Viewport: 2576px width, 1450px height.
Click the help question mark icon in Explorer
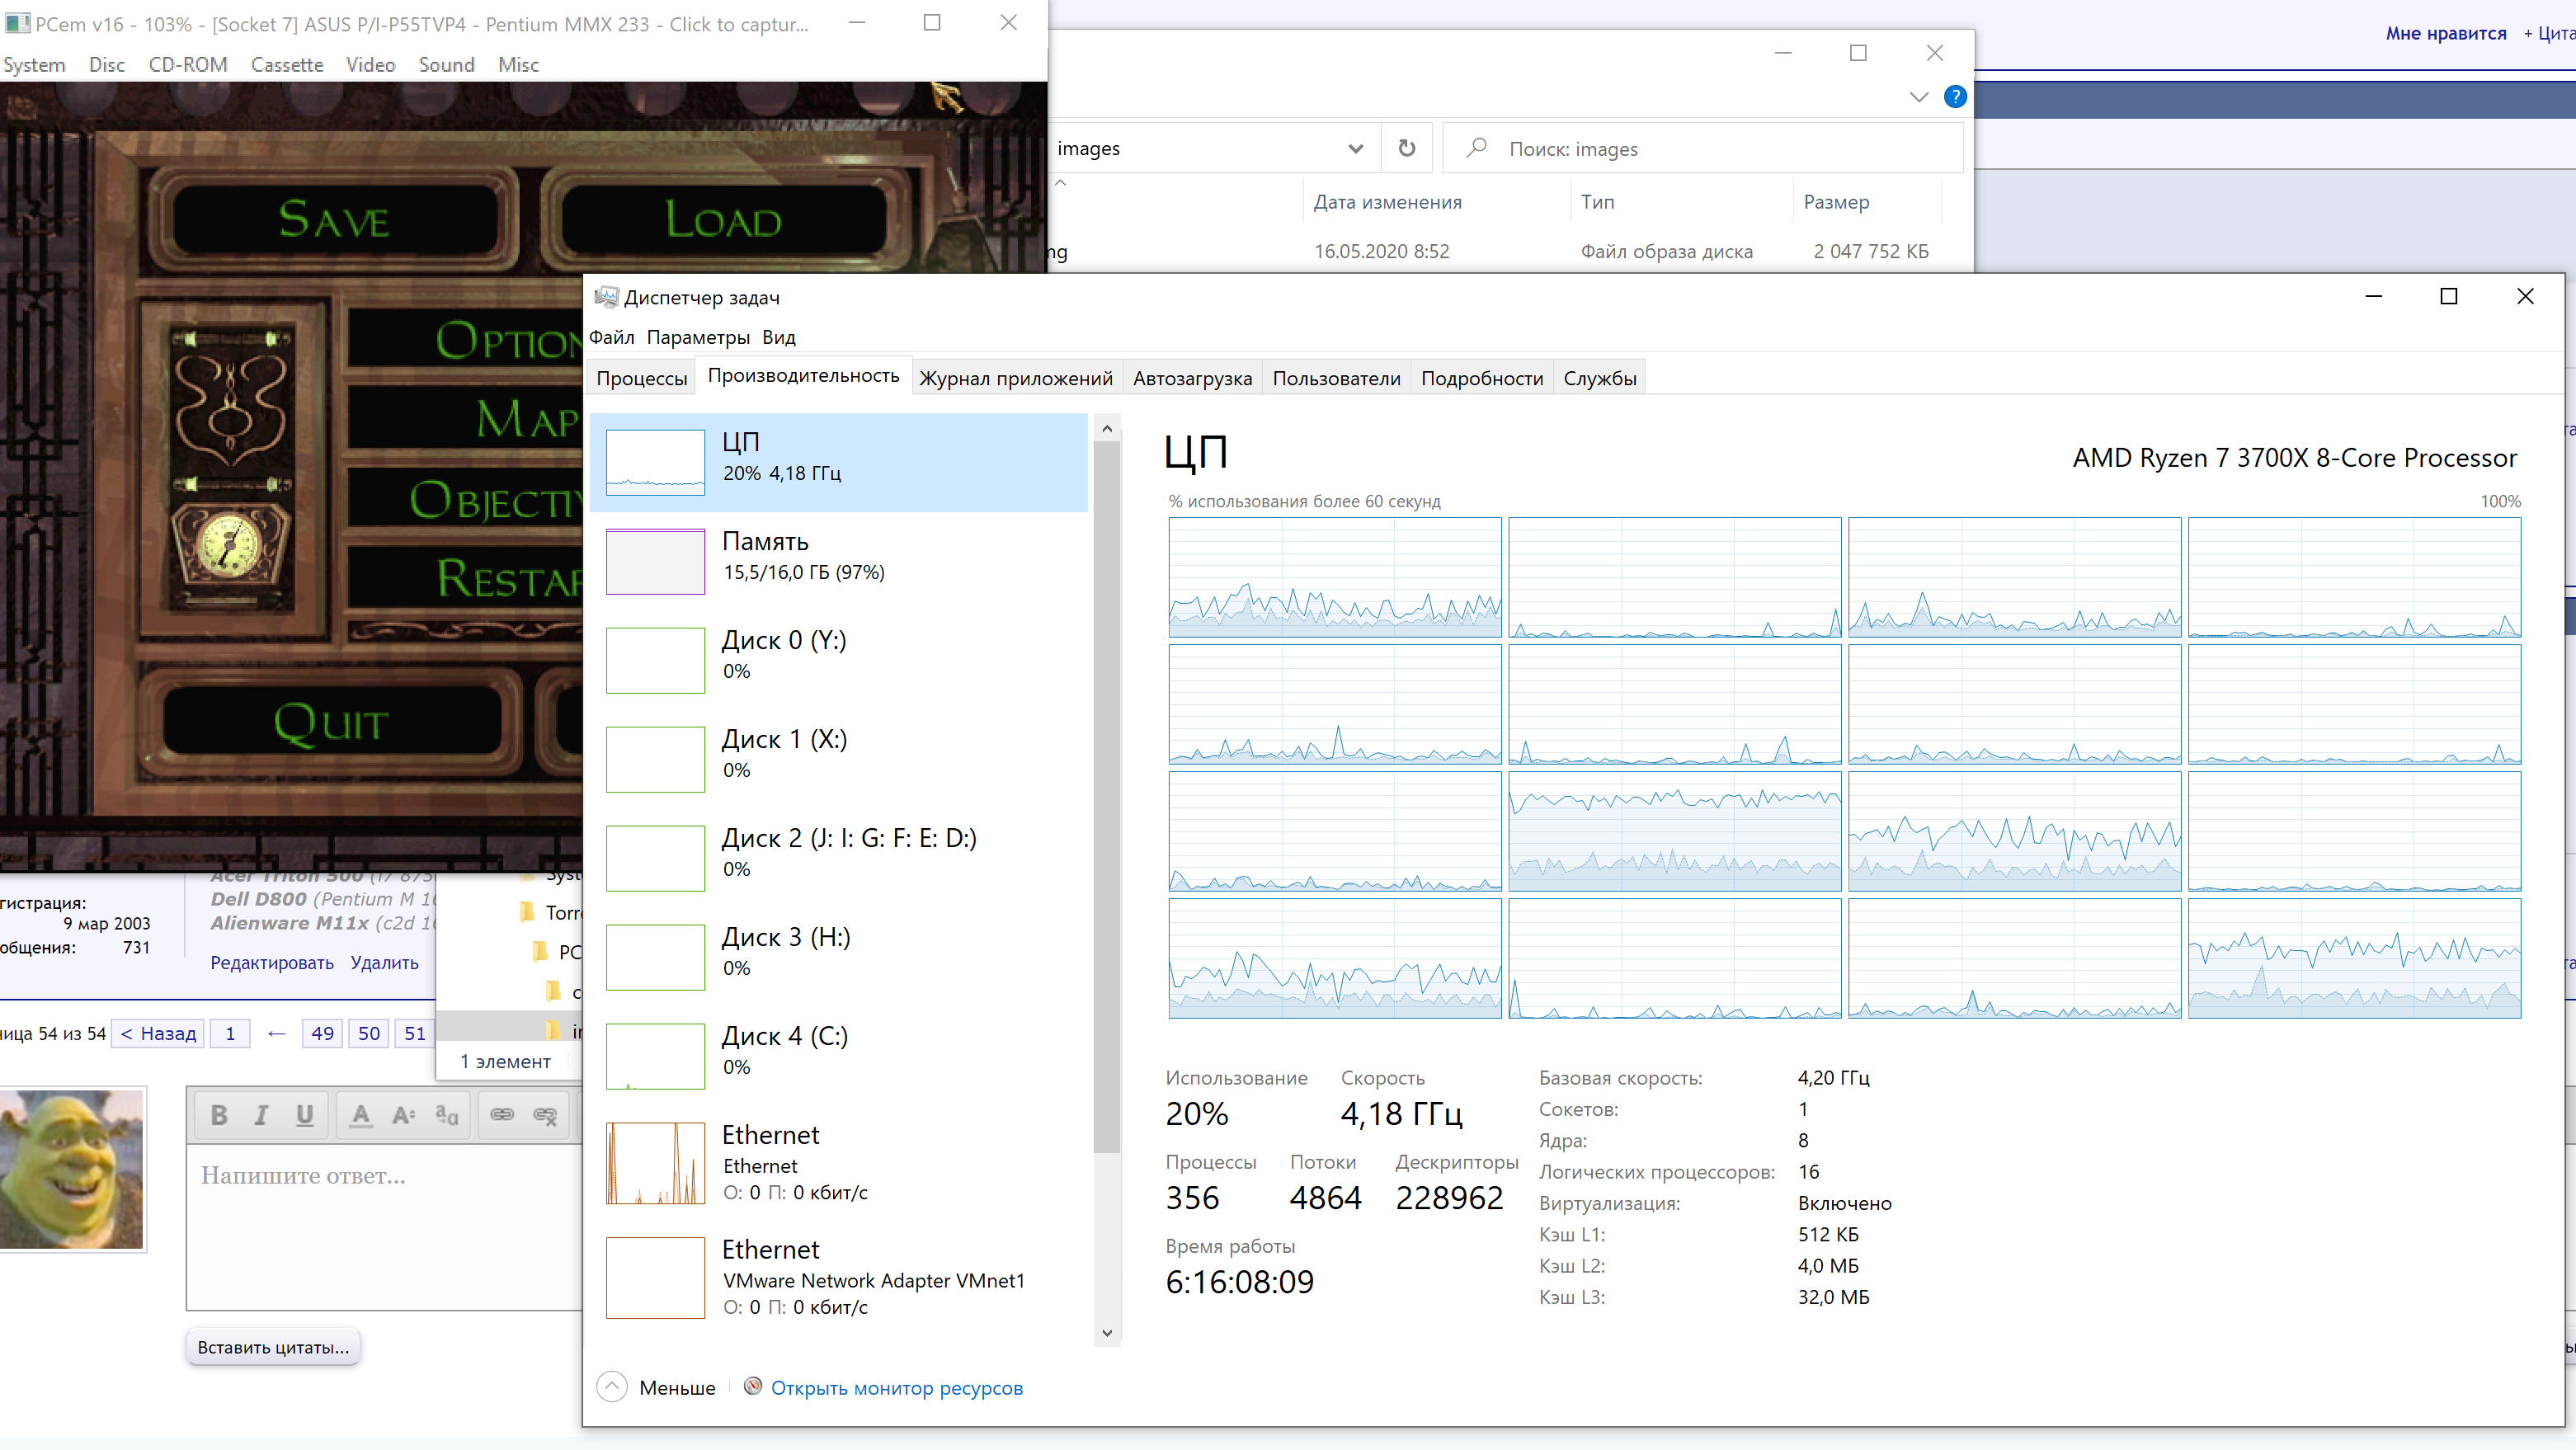(x=1956, y=97)
